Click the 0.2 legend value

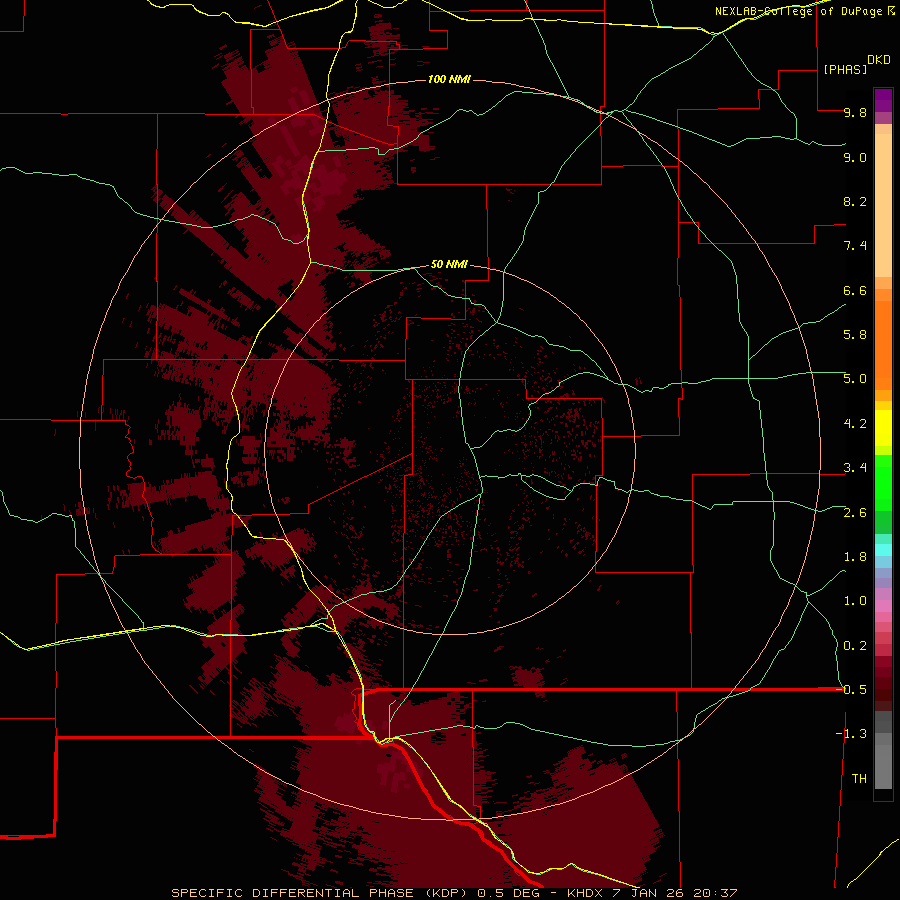(x=855, y=646)
